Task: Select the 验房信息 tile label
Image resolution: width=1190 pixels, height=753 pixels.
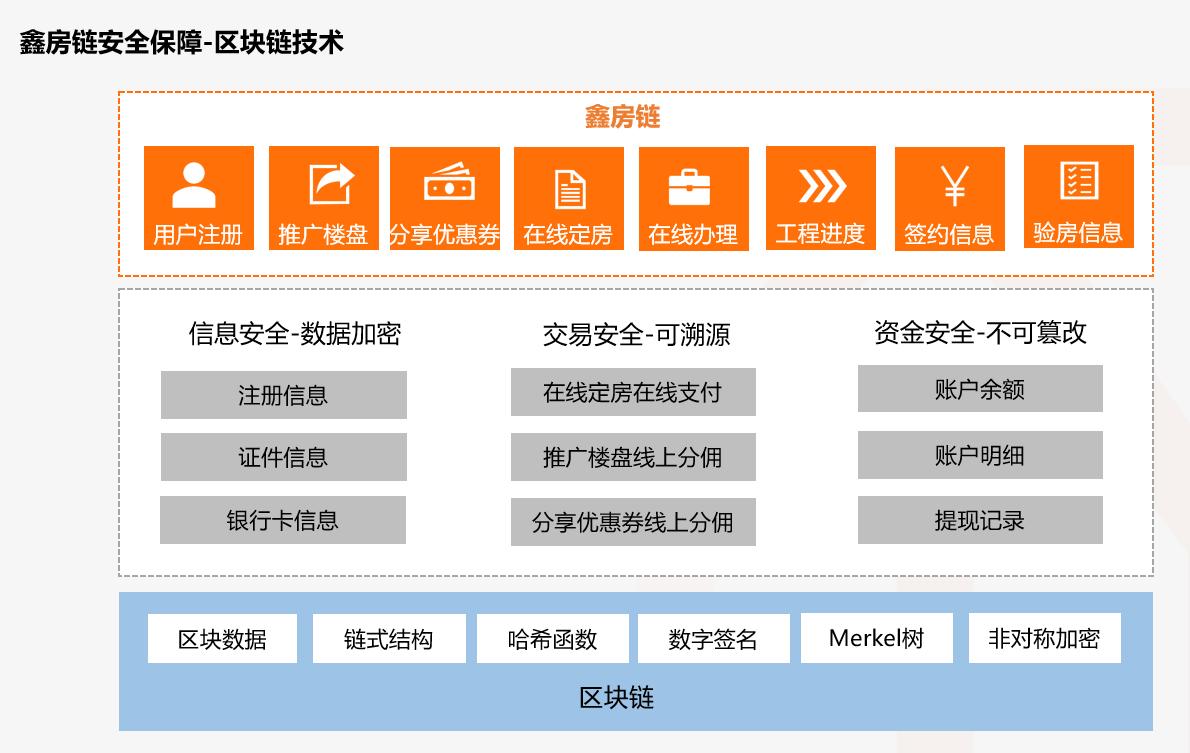Action: point(1078,232)
